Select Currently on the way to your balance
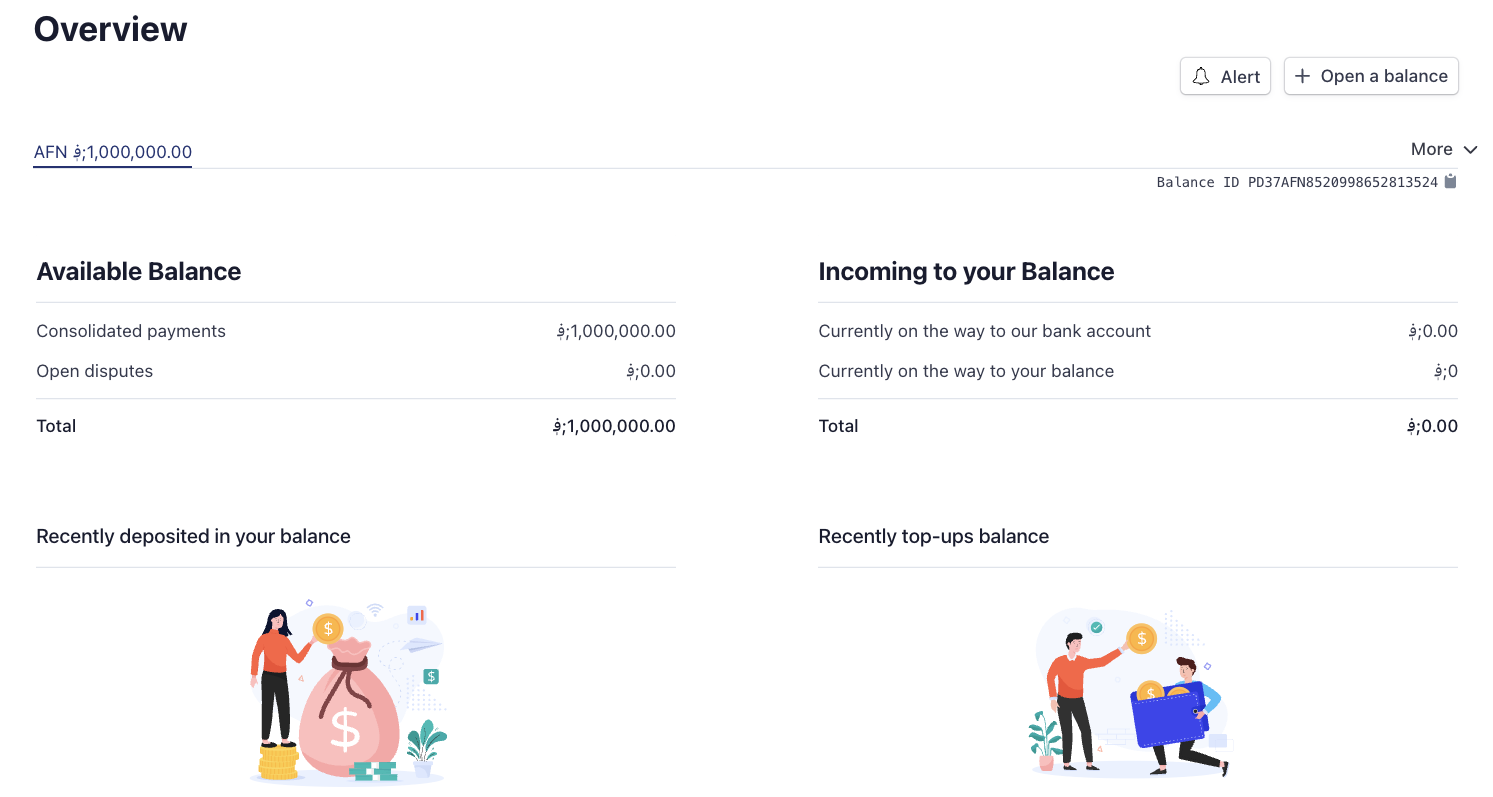Image resolution: width=1493 pixels, height=797 pixels. tap(966, 371)
